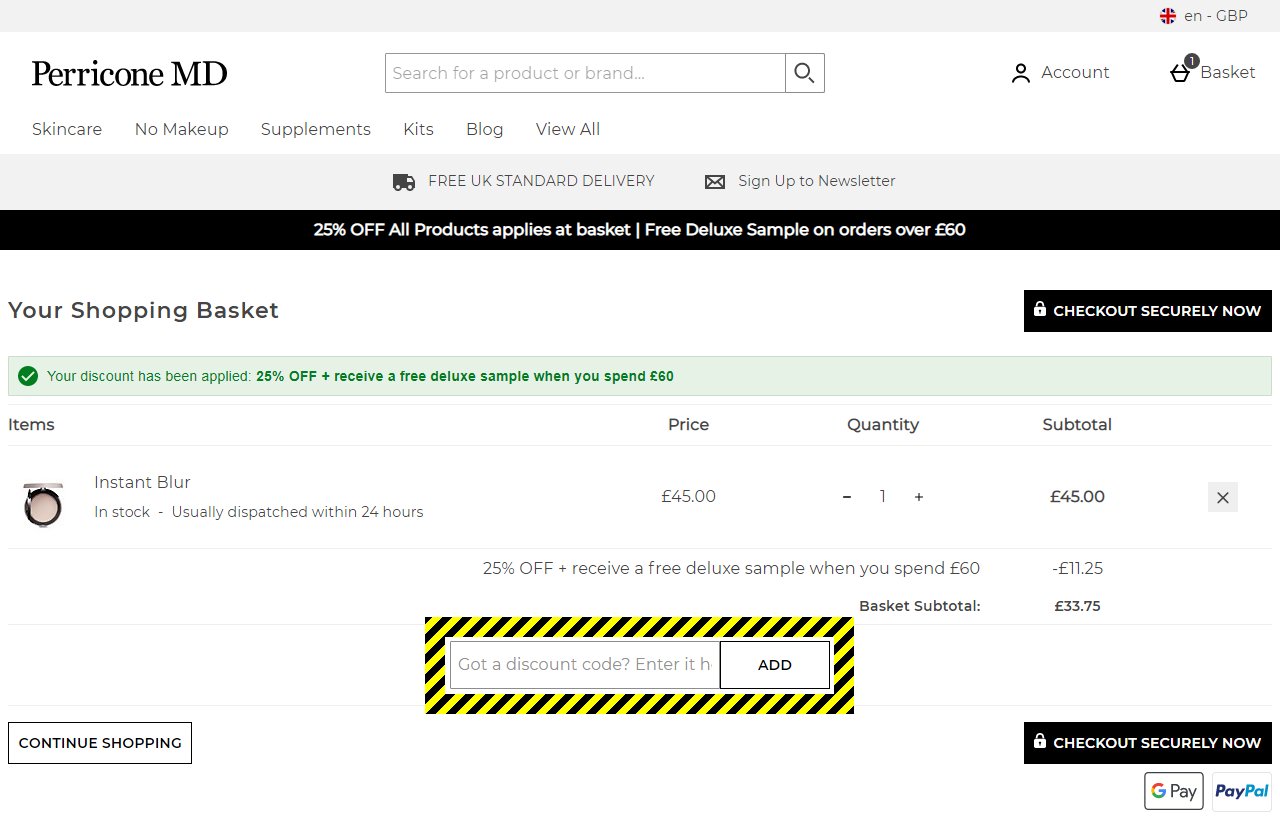Click the search magnifier icon
This screenshot has width=1280, height=820.
(x=804, y=73)
